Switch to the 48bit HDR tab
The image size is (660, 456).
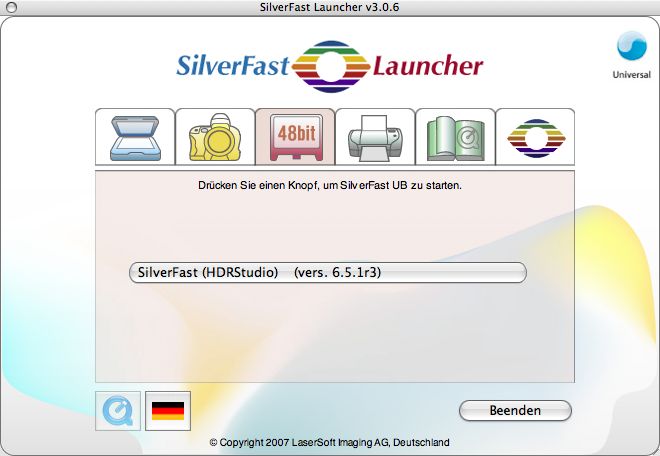295,137
